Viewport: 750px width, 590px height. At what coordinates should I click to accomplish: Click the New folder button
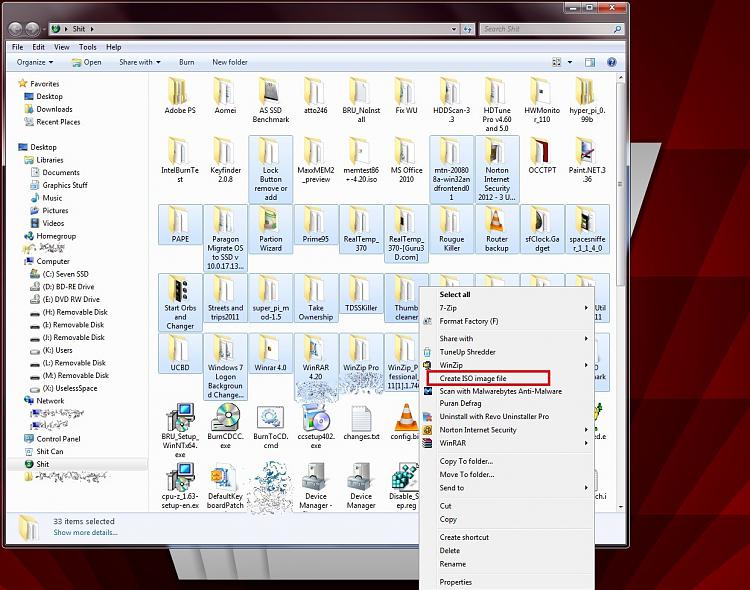pos(230,62)
